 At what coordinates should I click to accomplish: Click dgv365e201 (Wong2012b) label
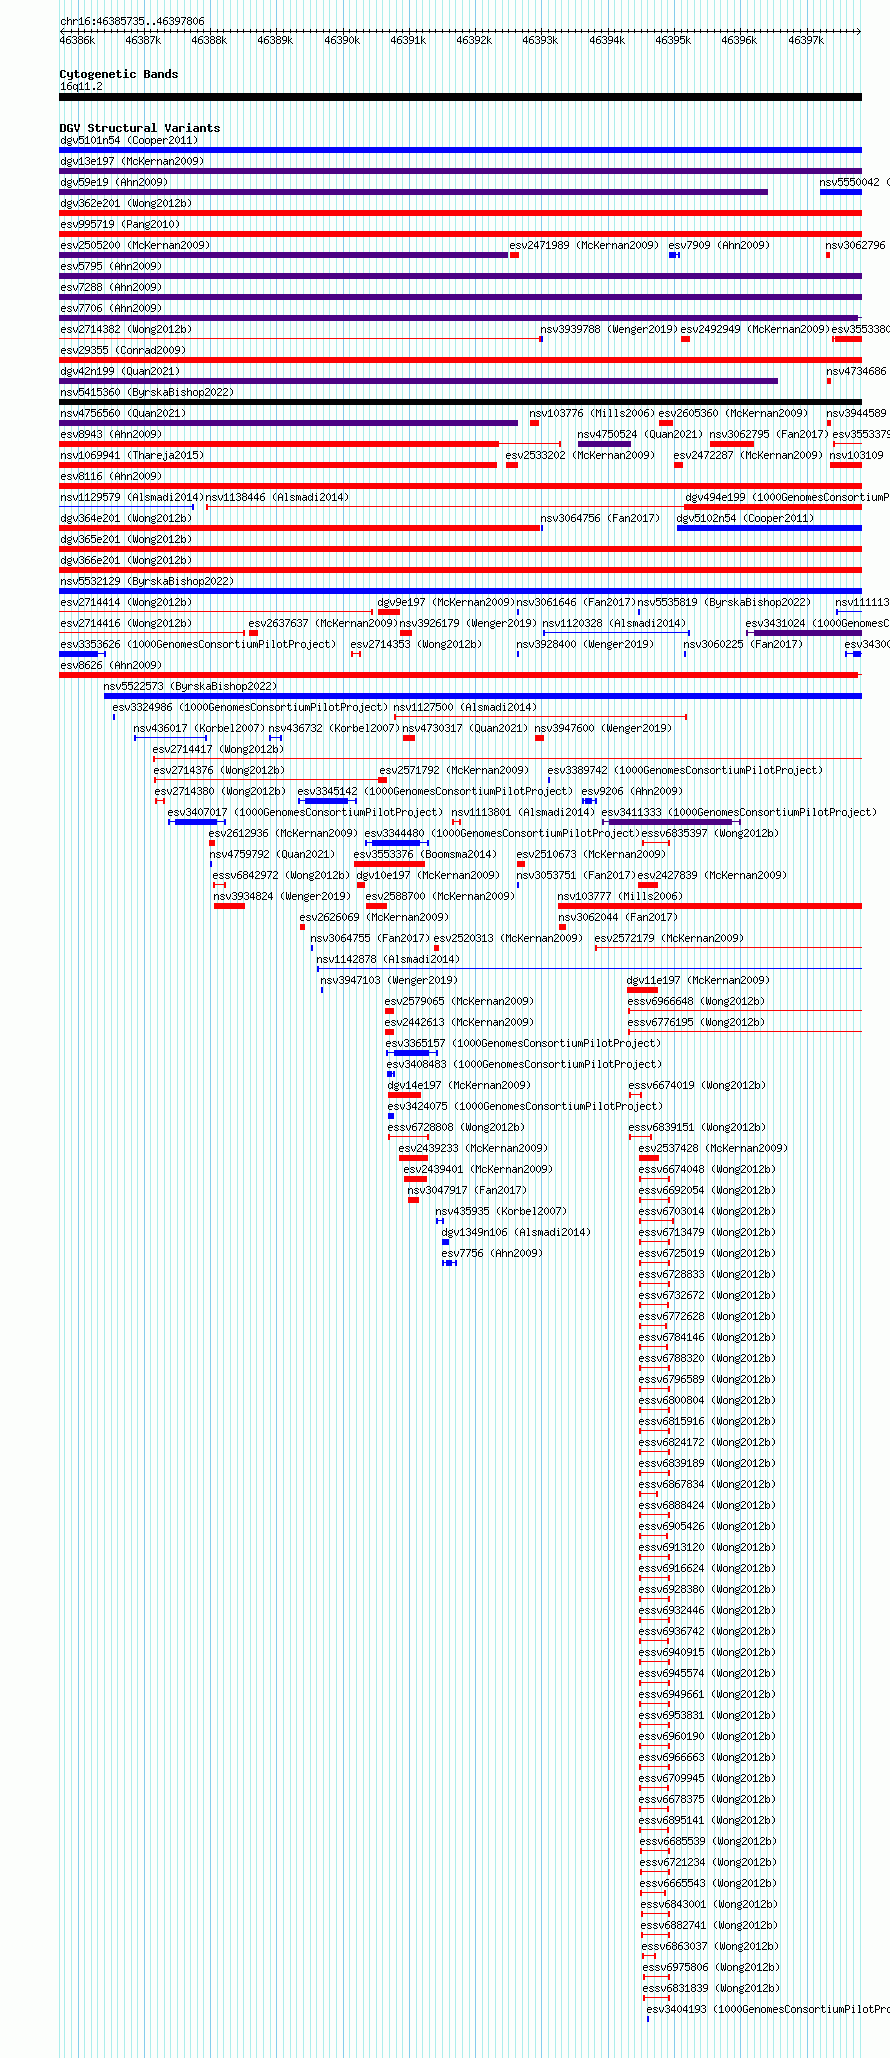pos(126,539)
